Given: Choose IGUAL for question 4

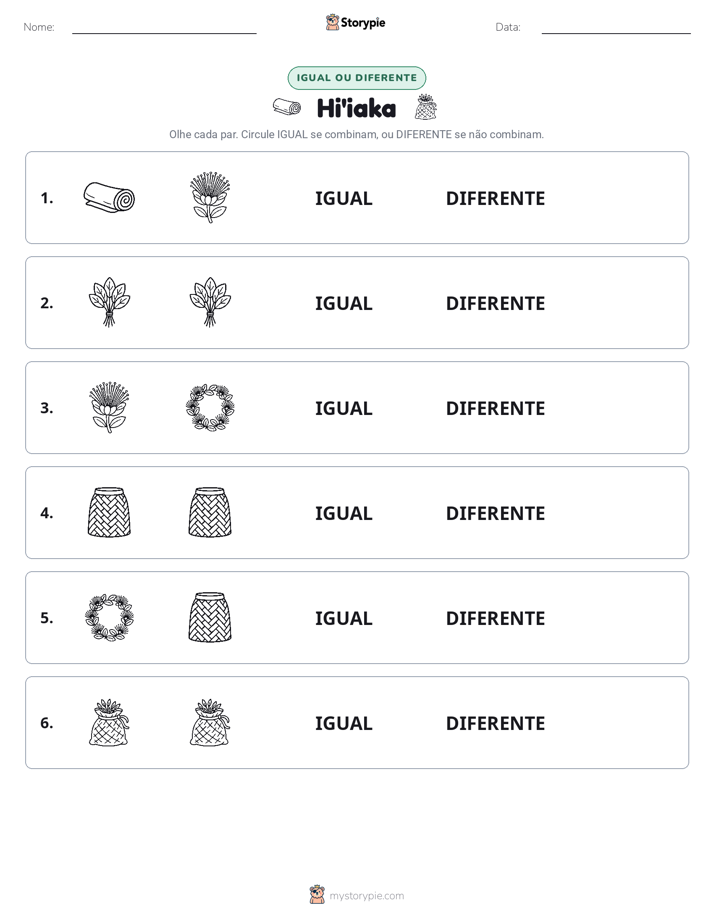Looking at the screenshot, I should [x=343, y=513].
